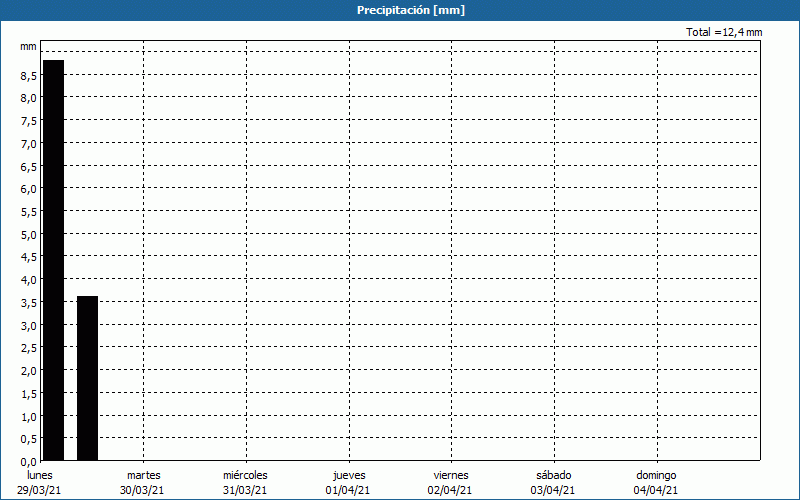Click the 7,5 y-axis value
Image resolution: width=800 pixels, height=500 pixels.
29,121
